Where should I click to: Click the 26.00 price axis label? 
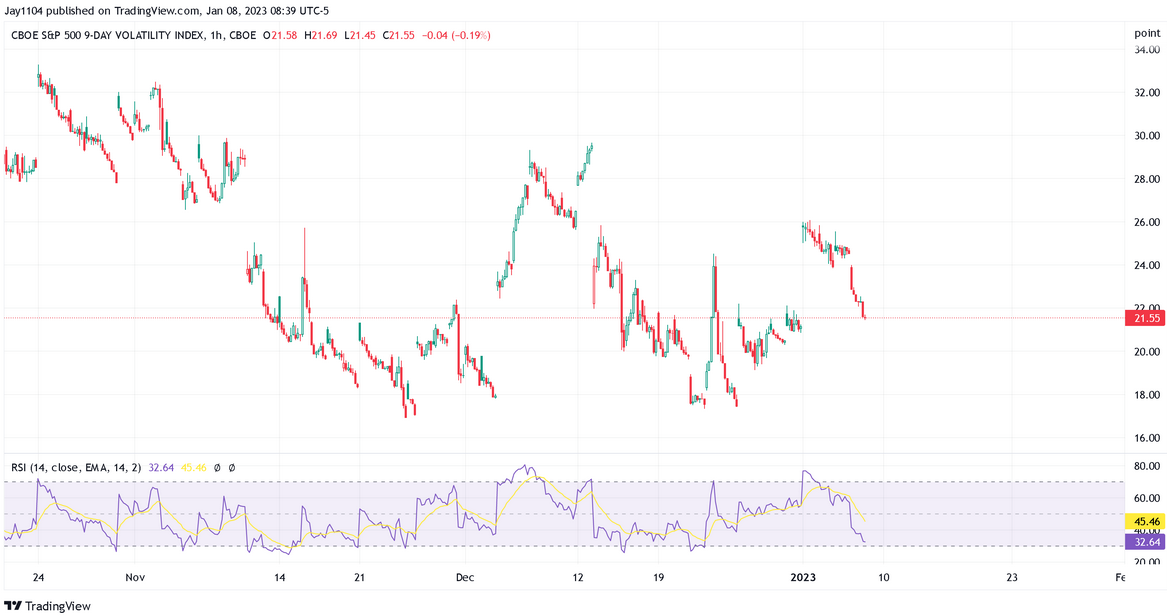click(x=1147, y=222)
